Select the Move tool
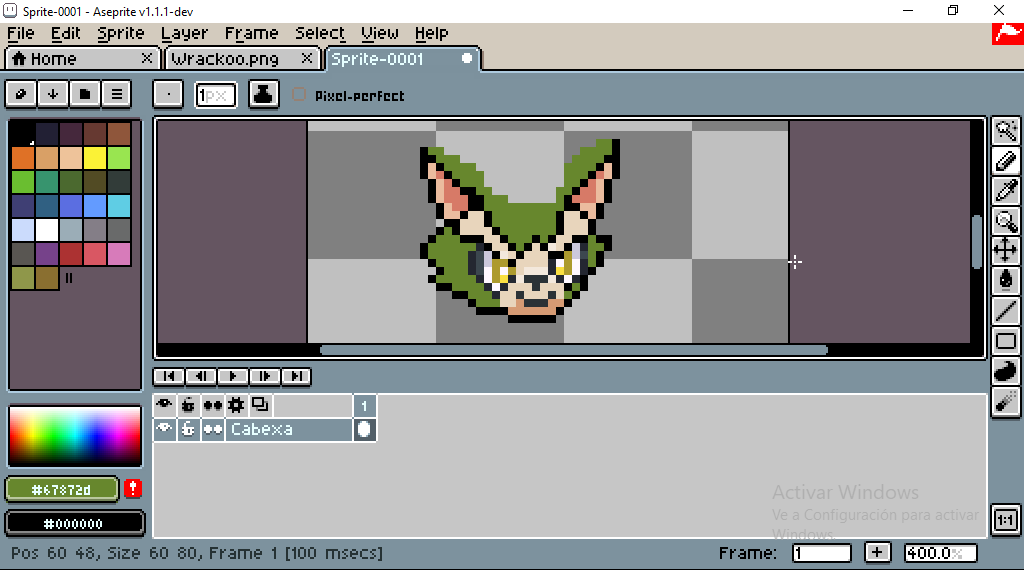The height and width of the screenshot is (570, 1024). (1006, 250)
